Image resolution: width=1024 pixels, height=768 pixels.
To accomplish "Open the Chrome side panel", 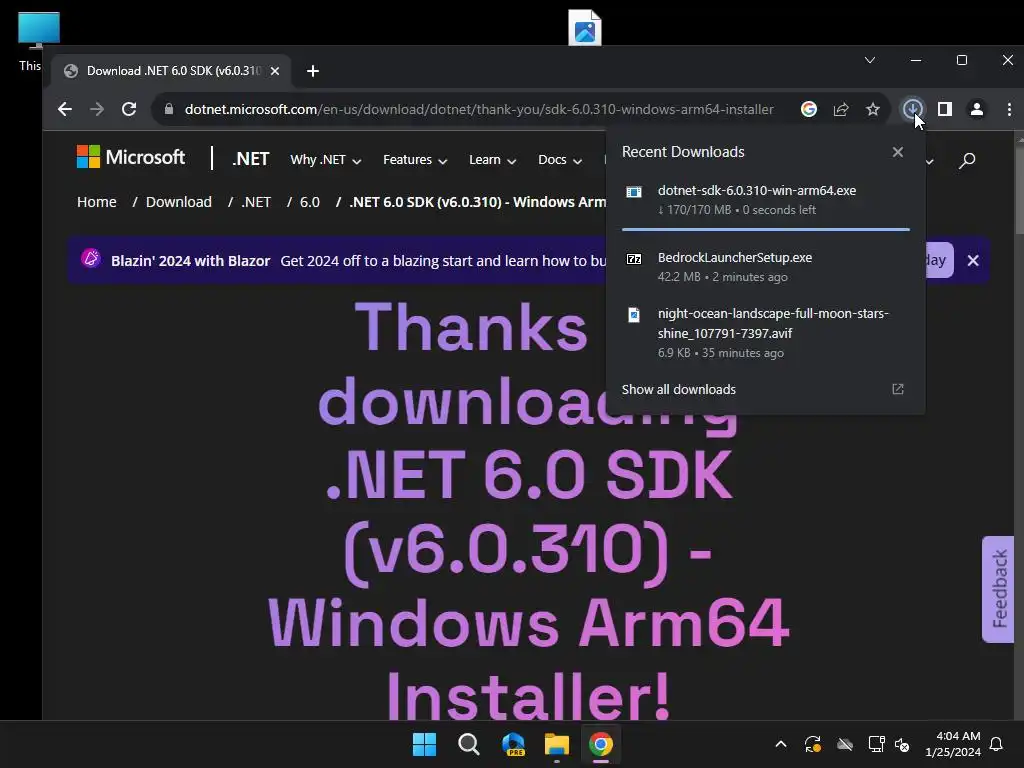I will point(944,109).
